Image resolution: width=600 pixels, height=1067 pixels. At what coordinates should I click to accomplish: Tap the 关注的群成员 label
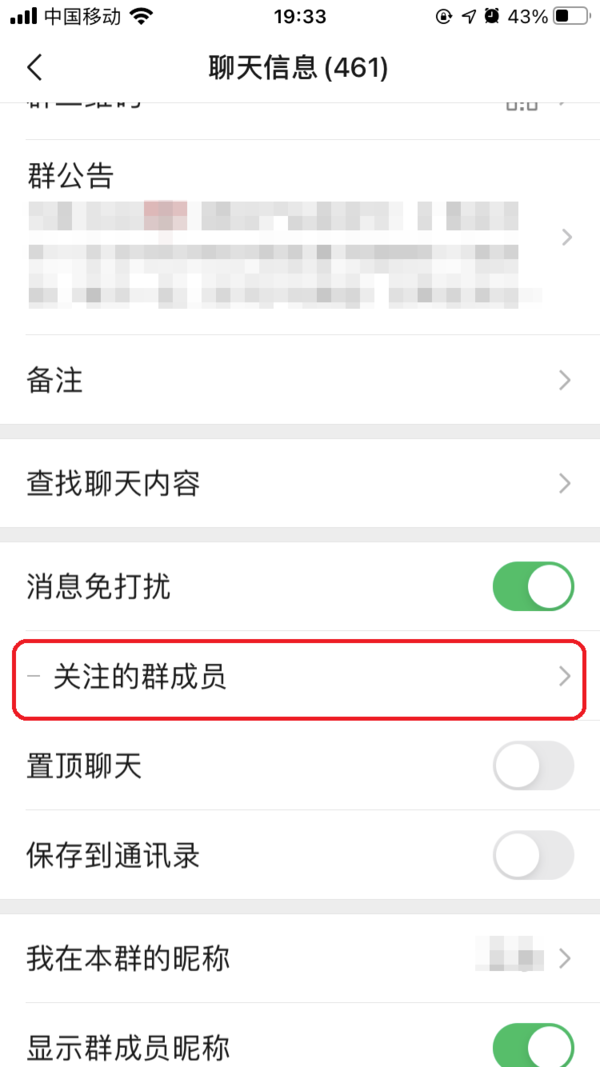[140, 678]
